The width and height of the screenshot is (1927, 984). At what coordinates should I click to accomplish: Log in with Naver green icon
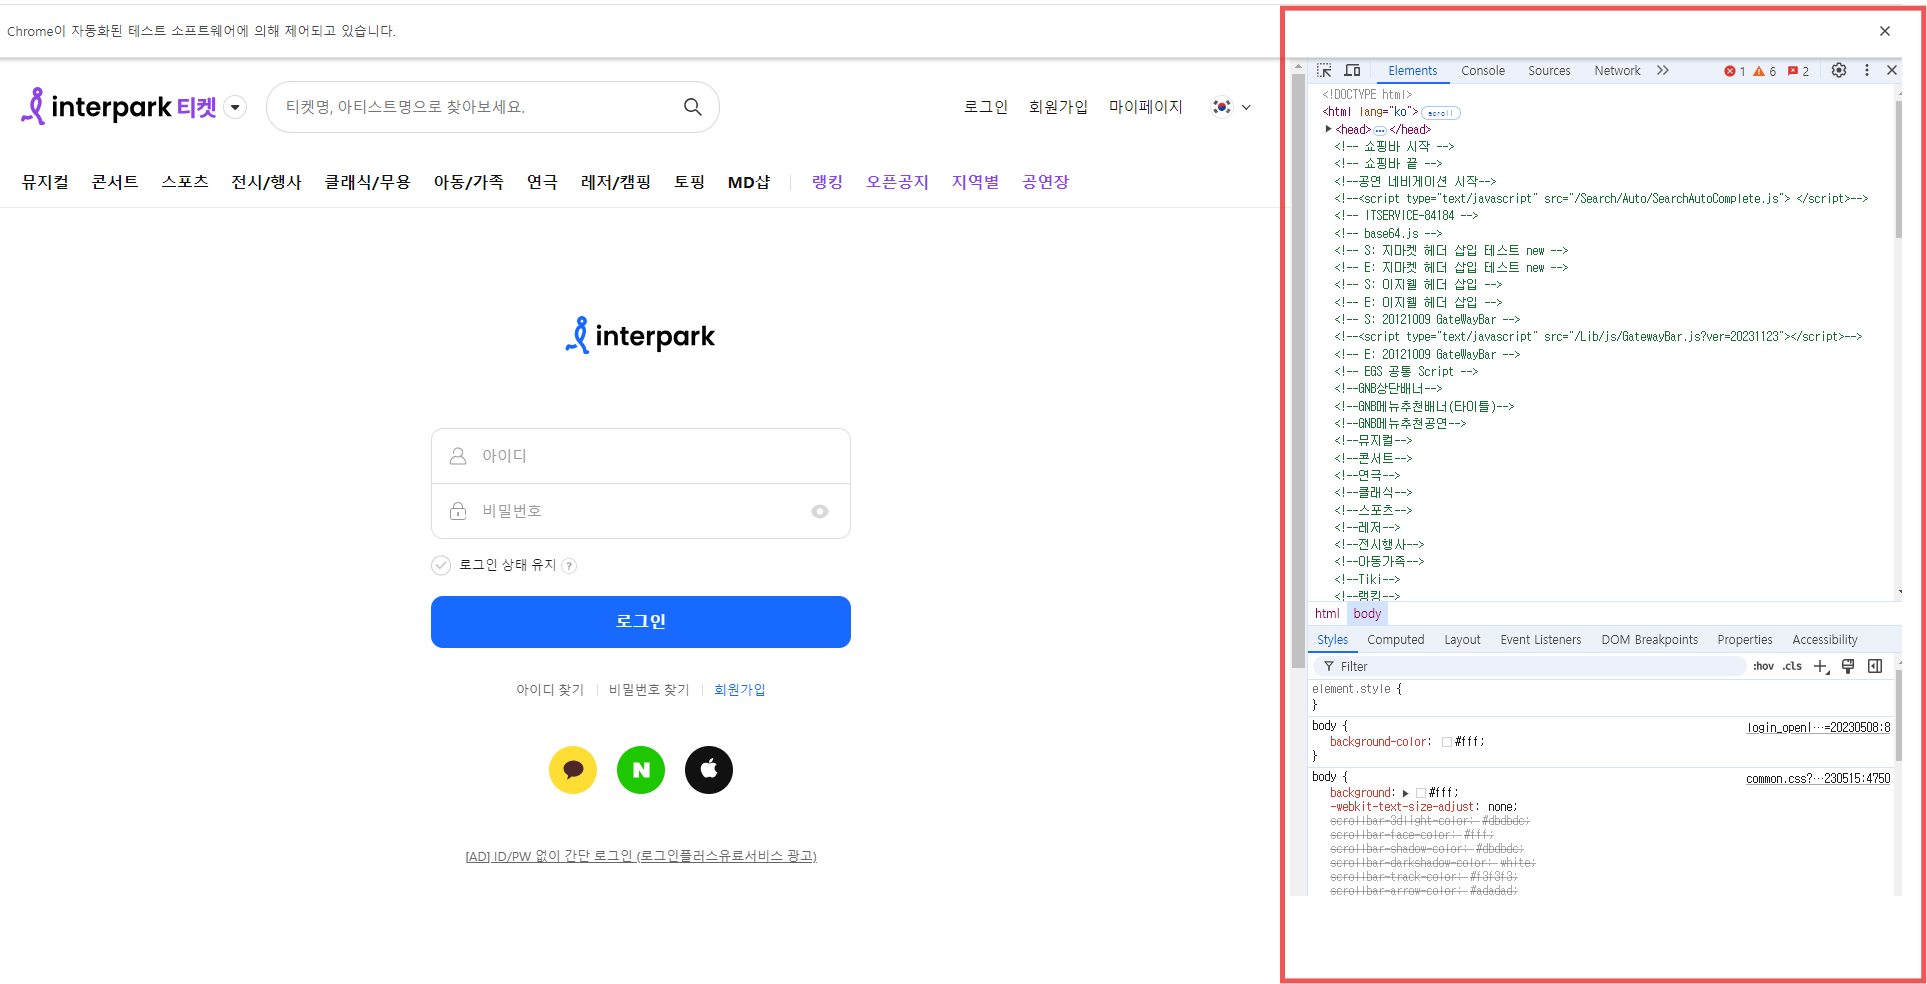pyautogui.click(x=641, y=770)
